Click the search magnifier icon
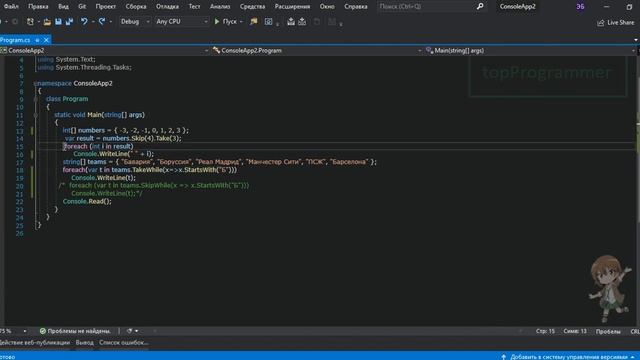 (480, 6)
